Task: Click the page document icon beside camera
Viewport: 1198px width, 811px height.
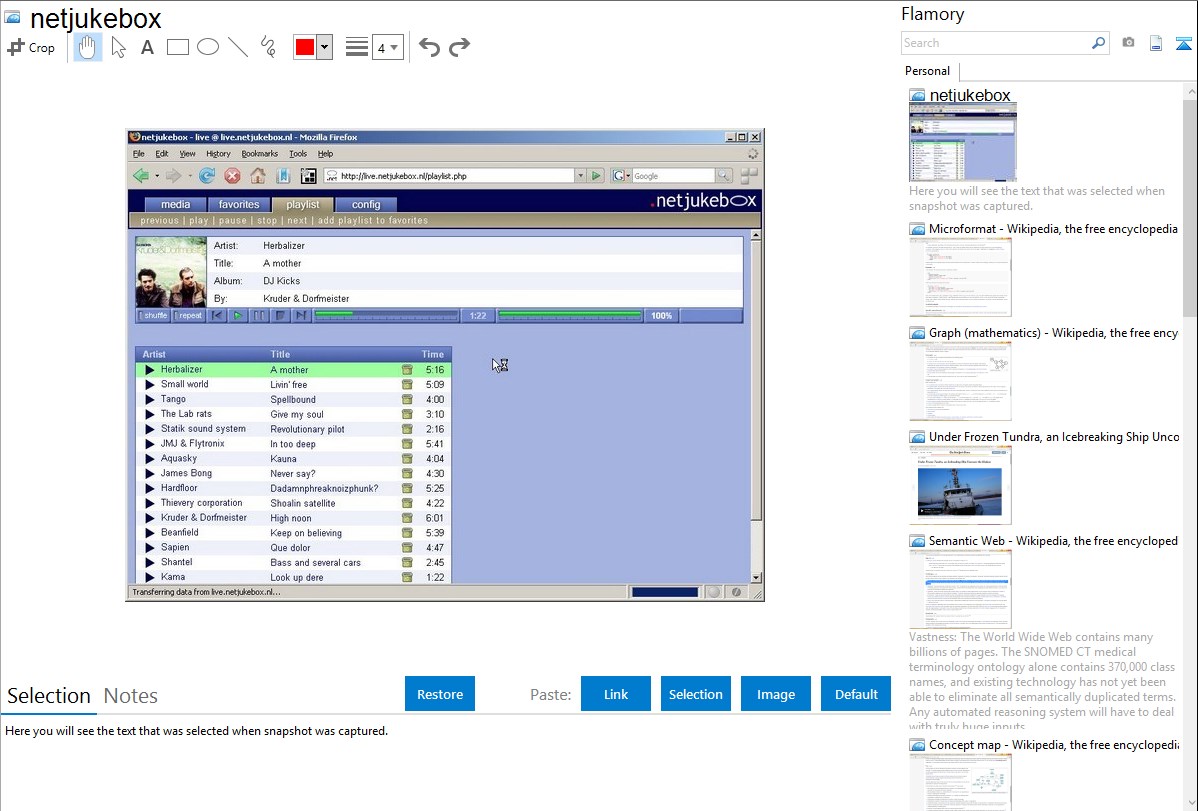Action: click(1156, 44)
